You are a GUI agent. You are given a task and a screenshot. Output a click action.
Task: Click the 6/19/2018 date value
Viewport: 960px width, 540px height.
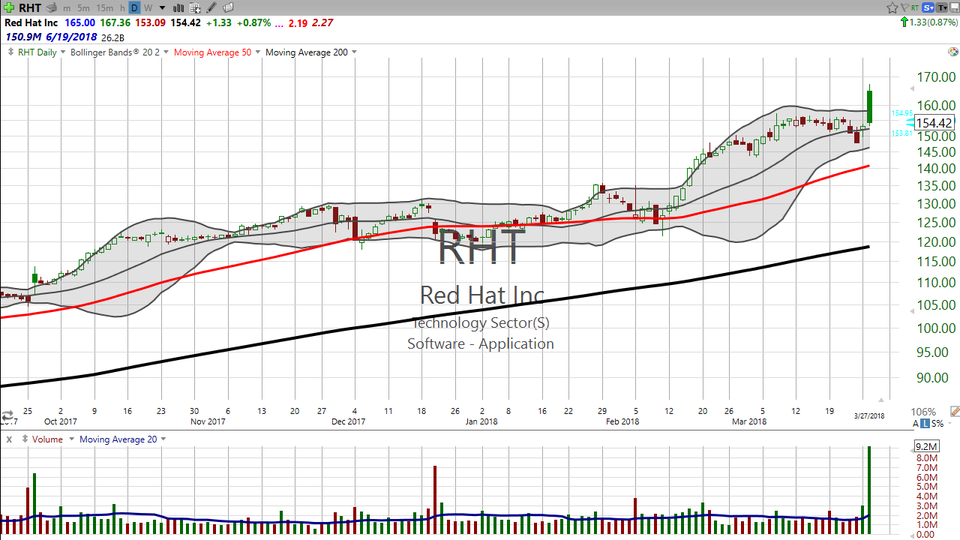coord(71,37)
